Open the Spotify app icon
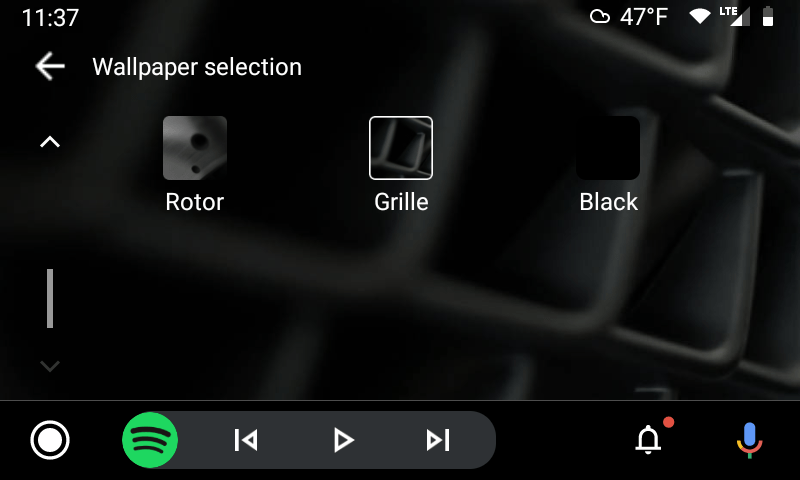 pos(150,440)
